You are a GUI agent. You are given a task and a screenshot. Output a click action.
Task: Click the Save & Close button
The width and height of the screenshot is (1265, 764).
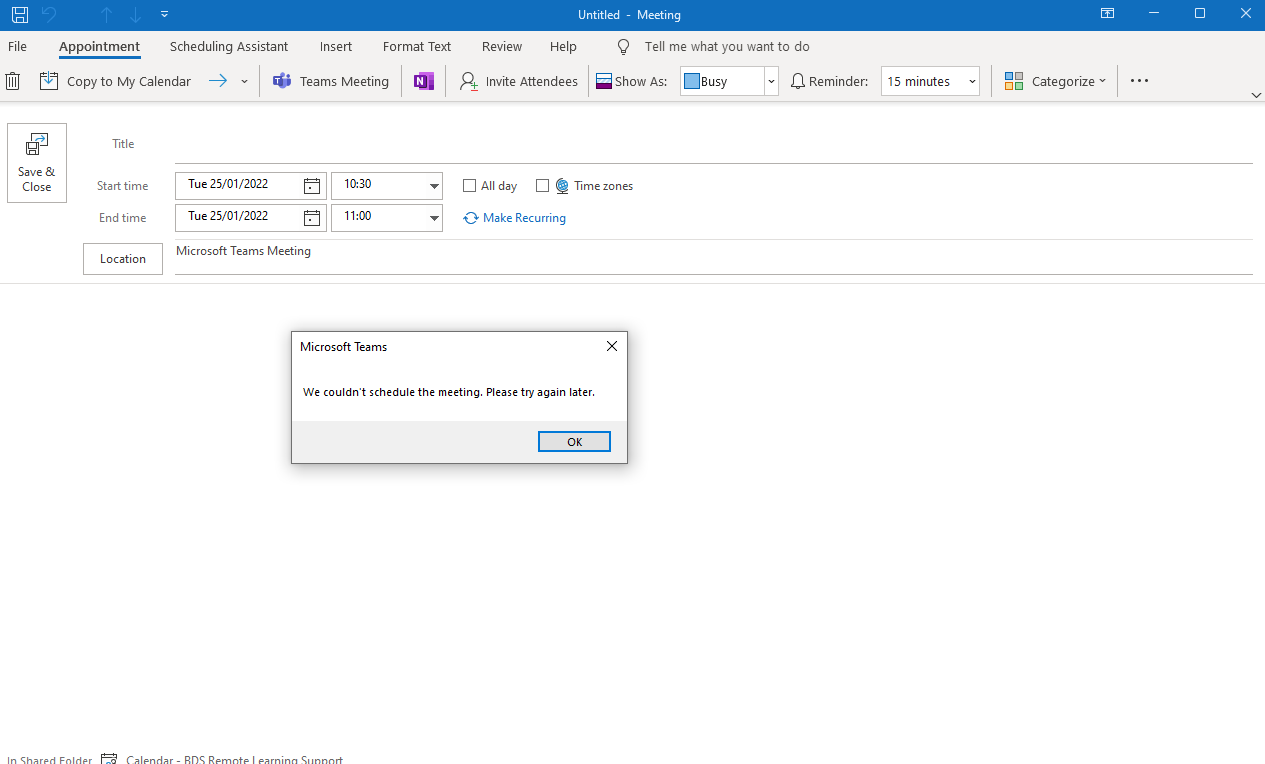37,163
